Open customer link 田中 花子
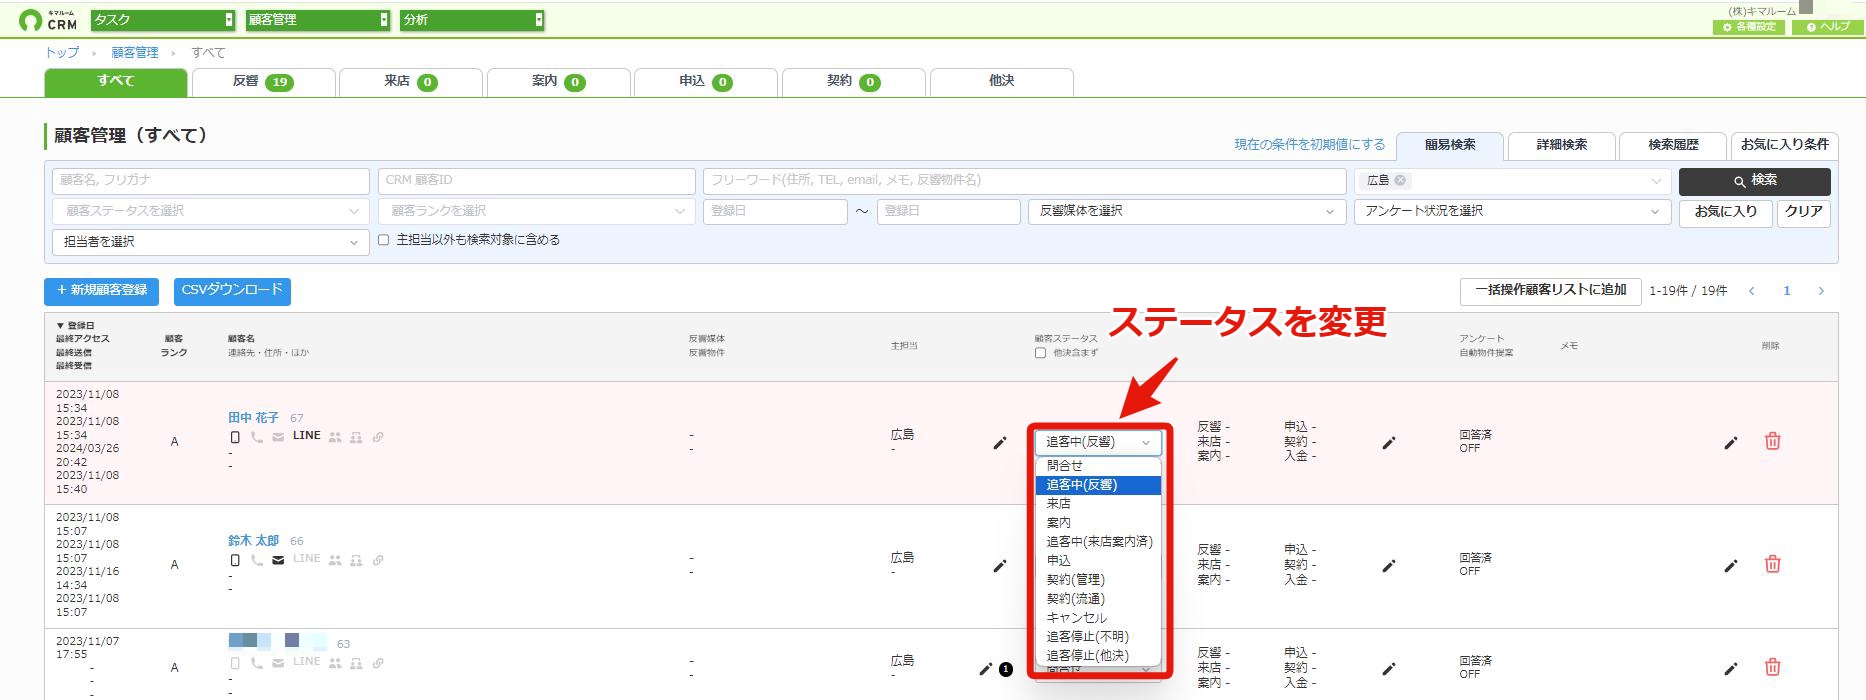 (x=253, y=418)
